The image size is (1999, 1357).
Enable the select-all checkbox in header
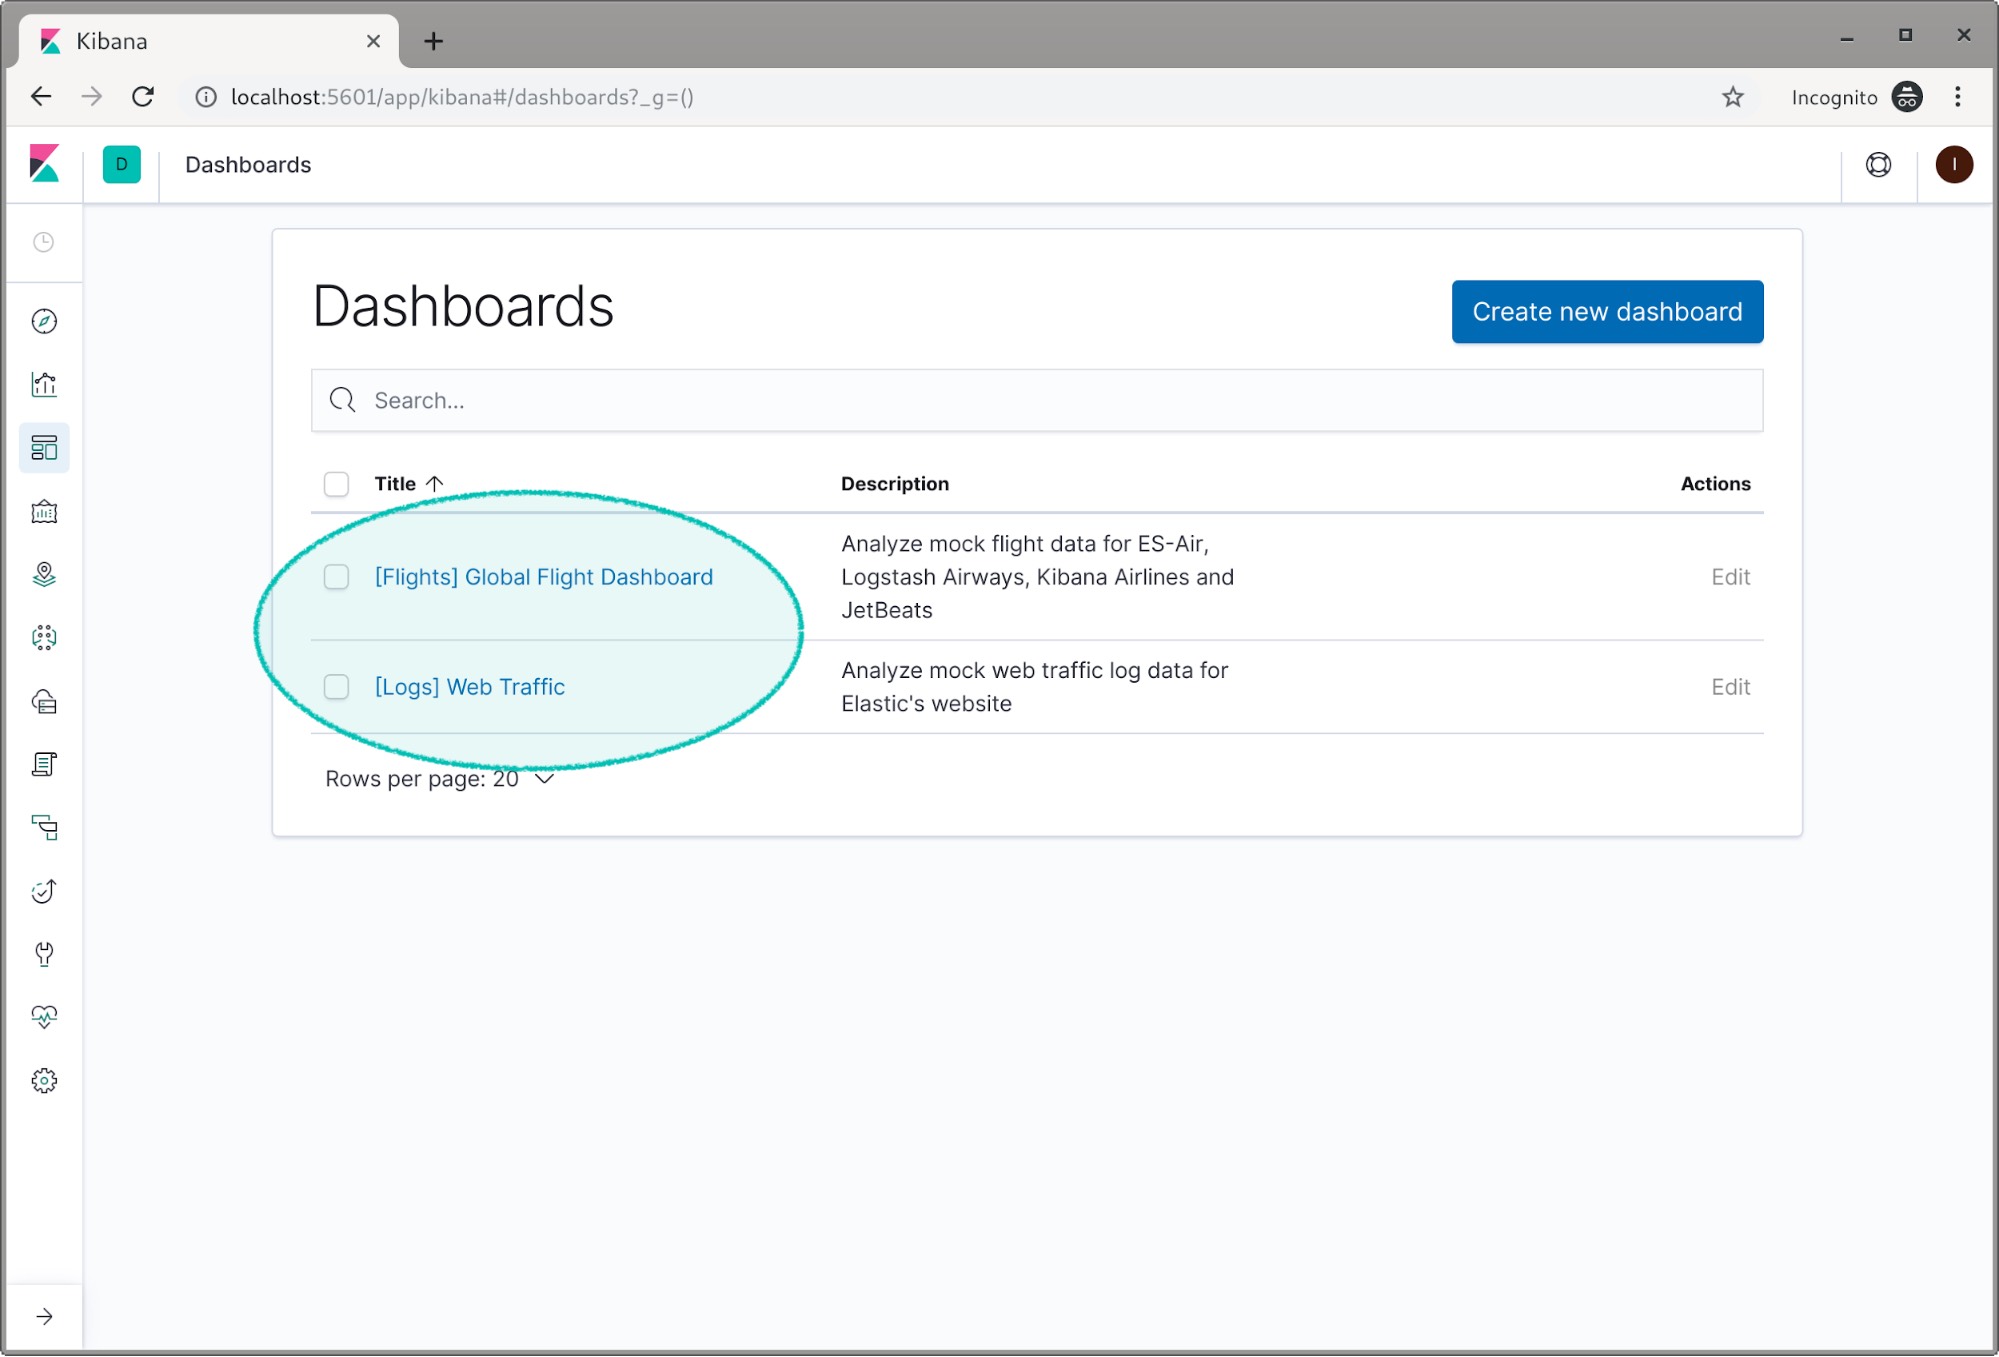(336, 483)
